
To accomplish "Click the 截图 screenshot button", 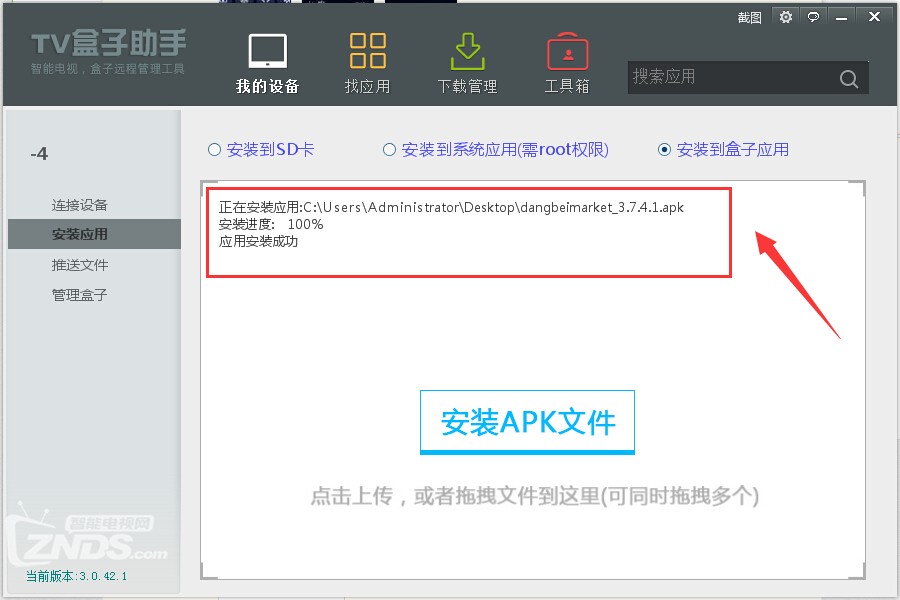I will [748, 16].
